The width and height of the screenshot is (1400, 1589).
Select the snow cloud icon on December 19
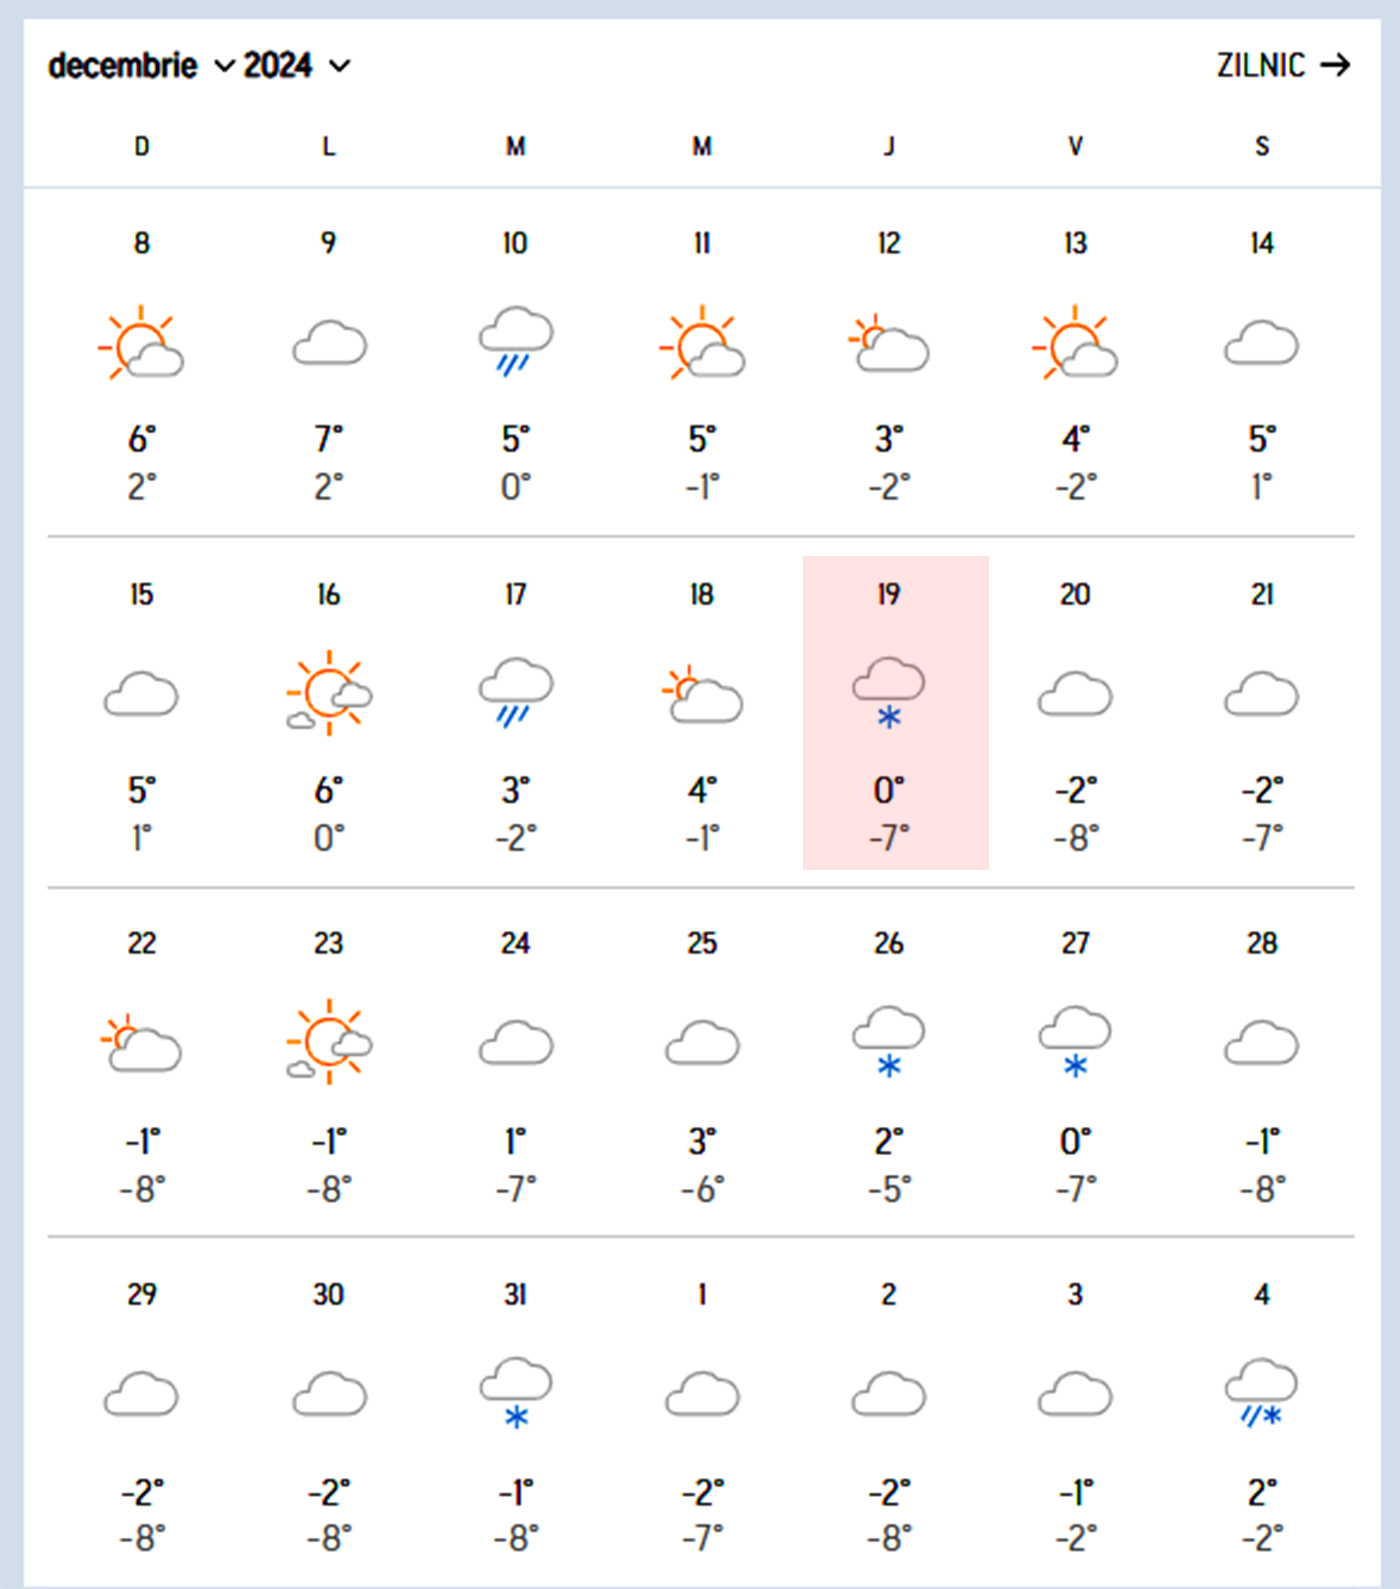coord(889,690)
